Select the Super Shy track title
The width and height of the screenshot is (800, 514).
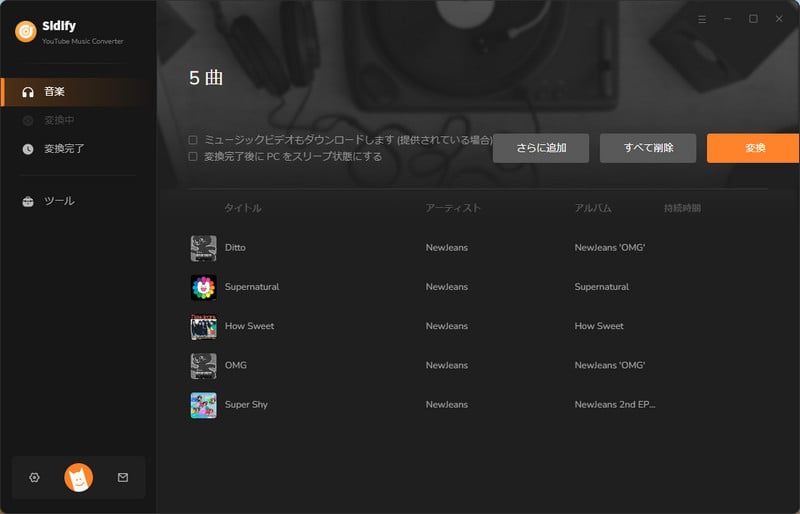(246, 405)
